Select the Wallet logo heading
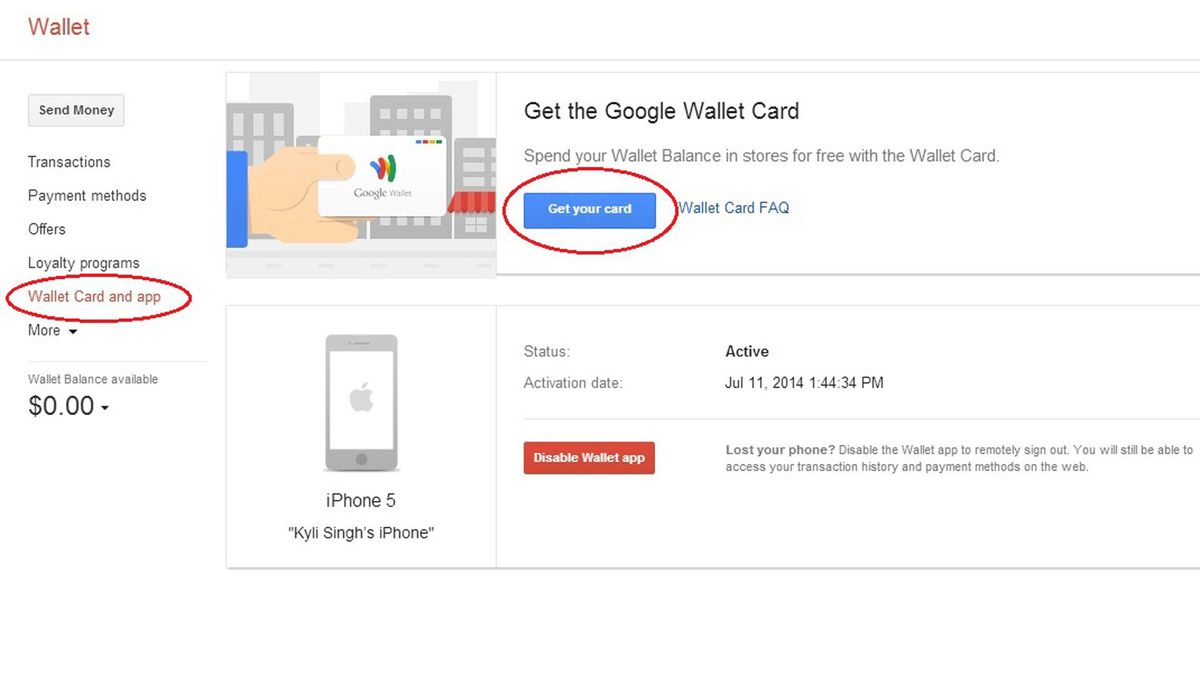Screen dimensions: 1200x675 (58, 27)
